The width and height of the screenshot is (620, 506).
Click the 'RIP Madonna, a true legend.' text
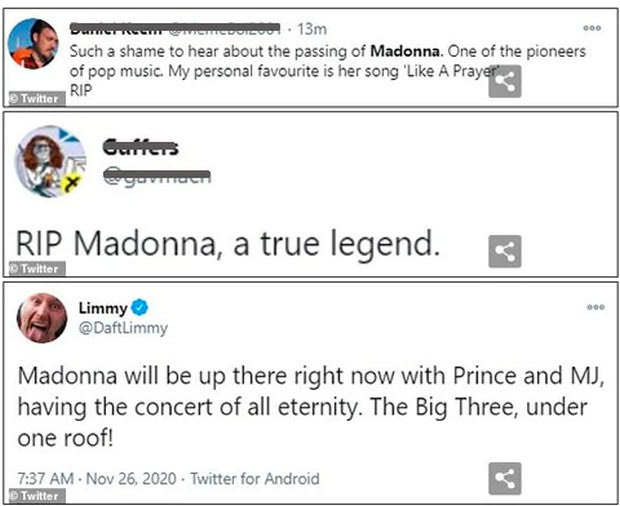[228, 242]
